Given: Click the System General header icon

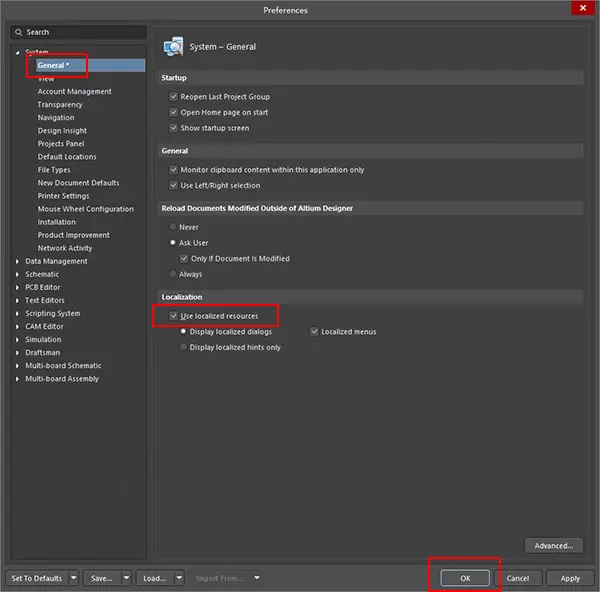Looking at the screenshot, I should [172, 46].
